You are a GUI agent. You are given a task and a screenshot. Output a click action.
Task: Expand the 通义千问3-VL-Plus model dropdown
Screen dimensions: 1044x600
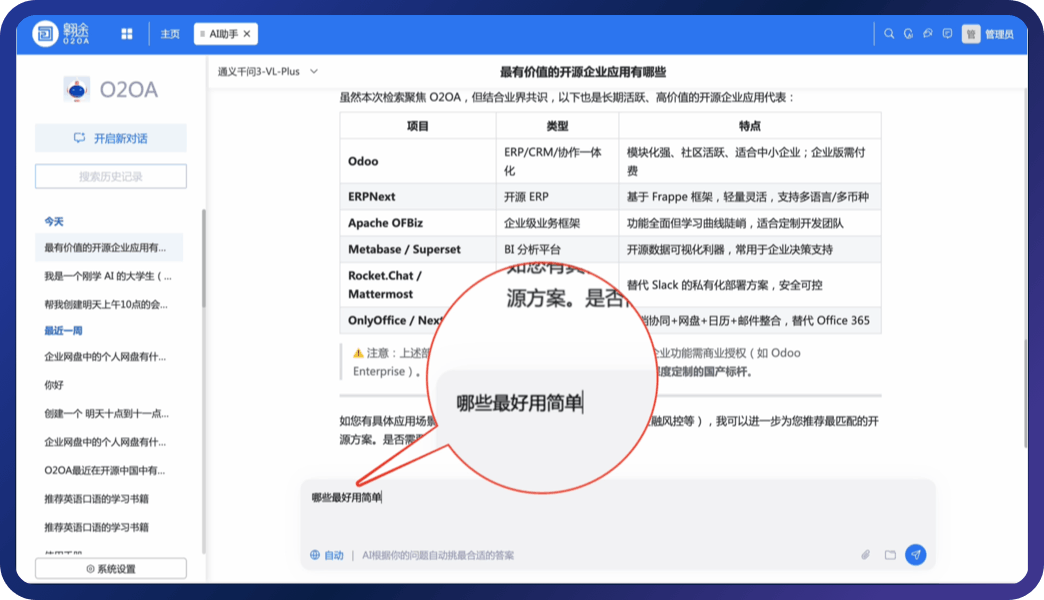click(268, 72)
